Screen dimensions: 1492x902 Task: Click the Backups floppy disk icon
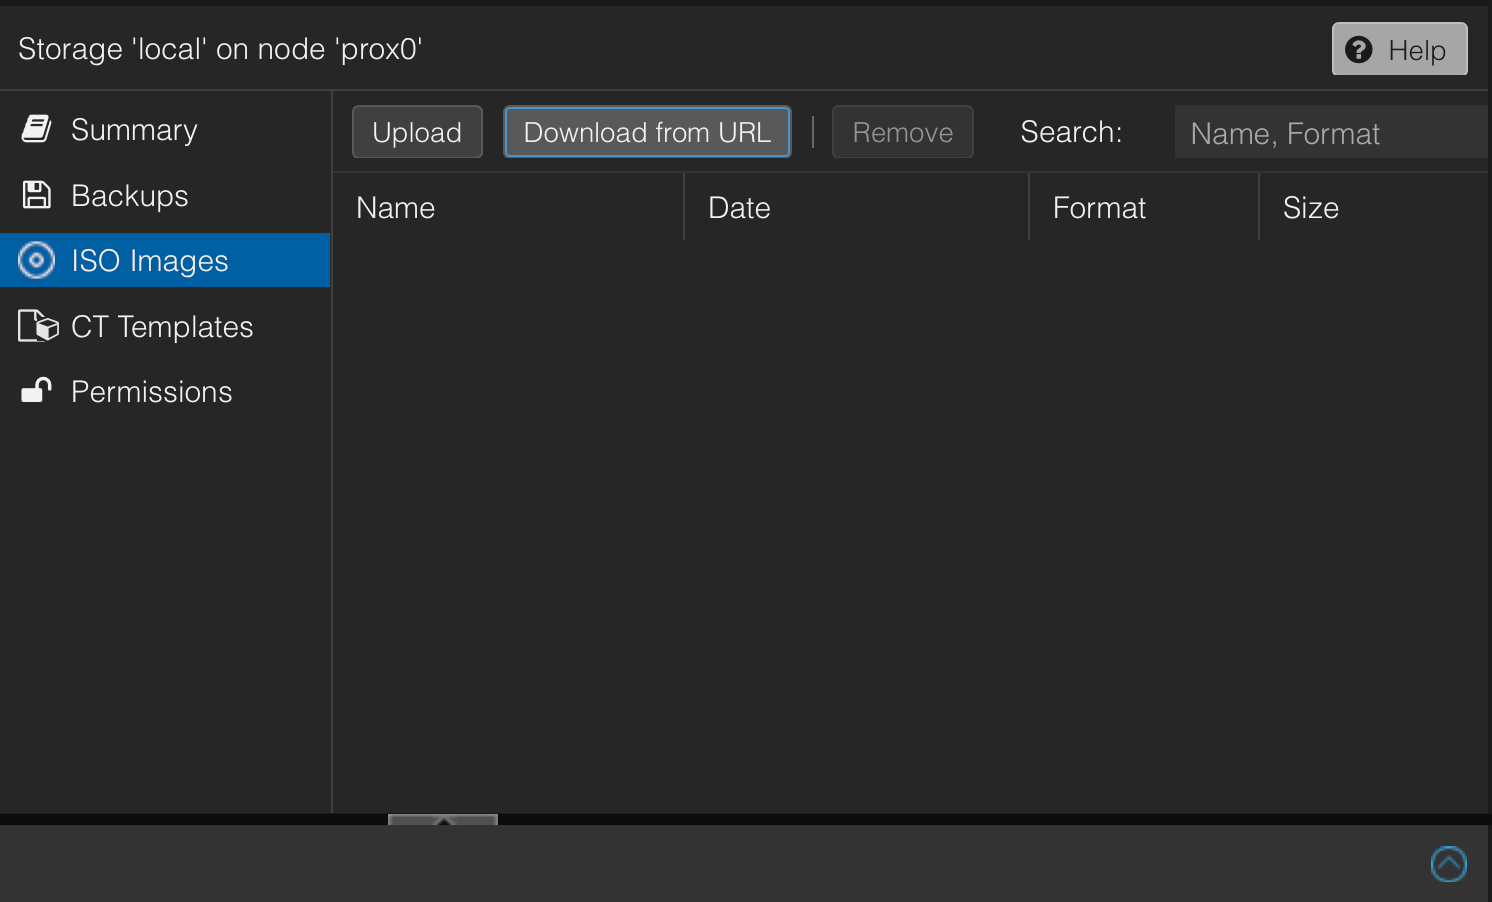coord(37,195)
